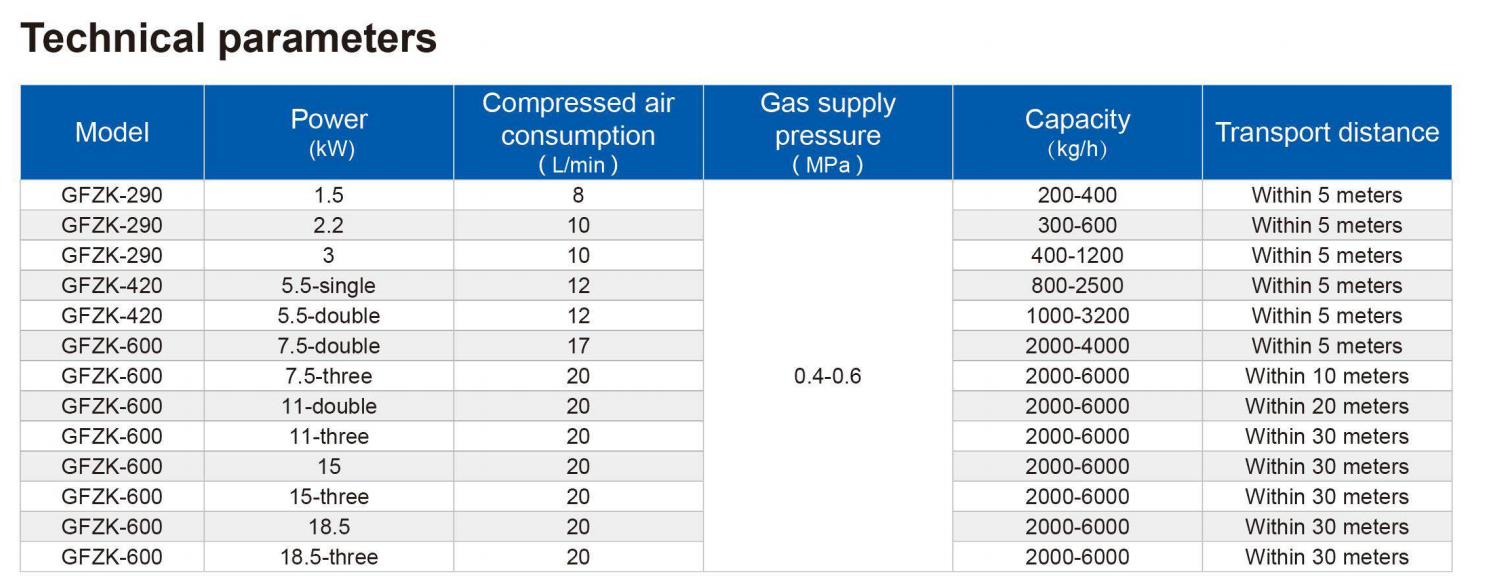Image resolution: width=1488 pixels, height=588 pixels.
Task: Click the air consumption value 17
Action: 578,346
